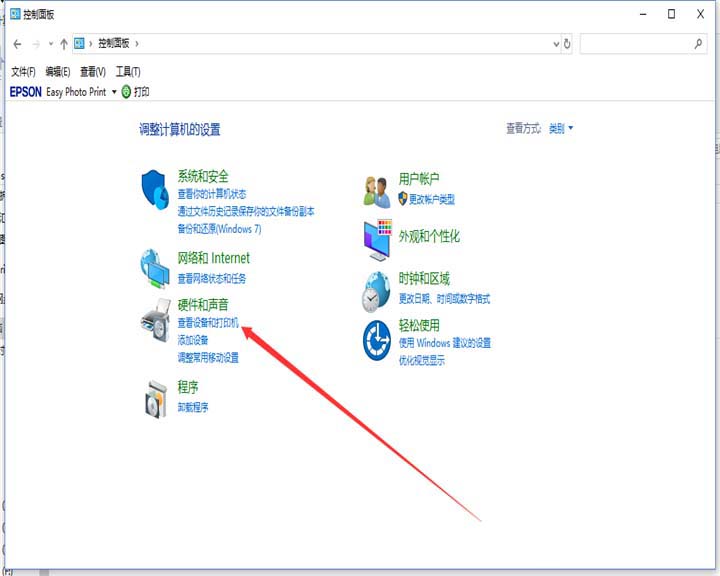Click 卸载程序 link
This screenshot has width=720, height=576.
point(193,407)
